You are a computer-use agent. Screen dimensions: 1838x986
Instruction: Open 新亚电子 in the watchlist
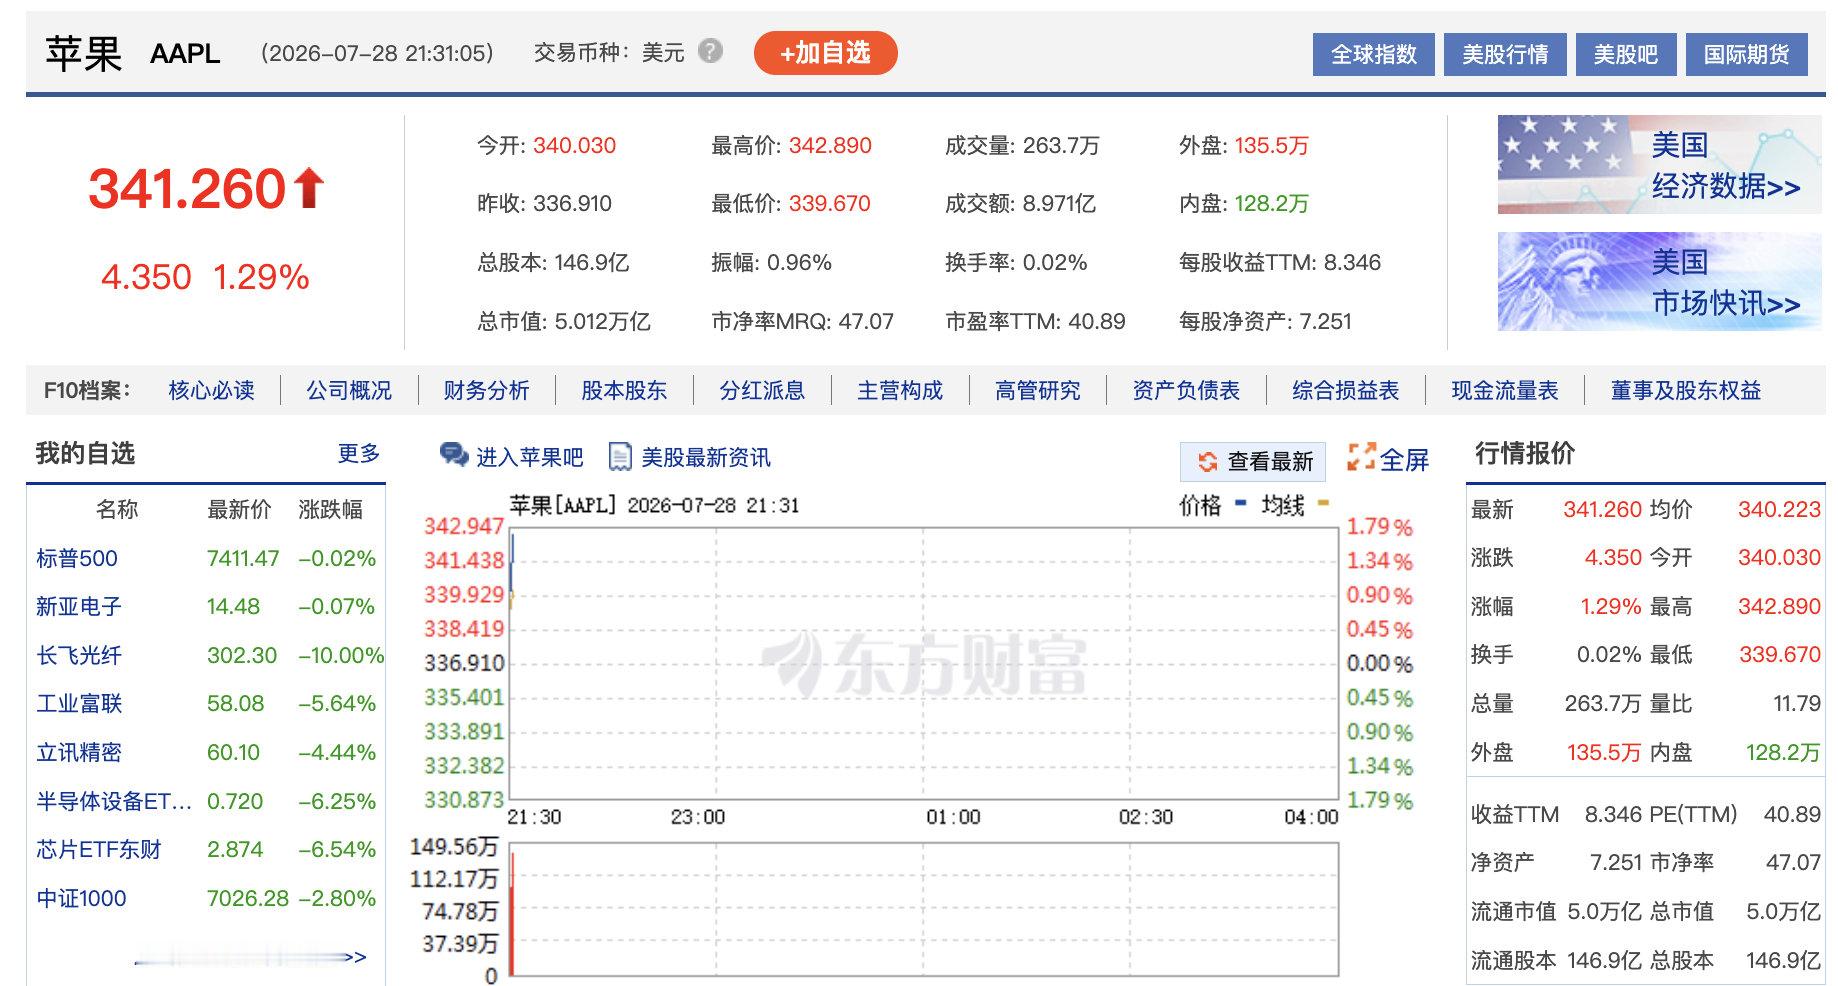79,606
